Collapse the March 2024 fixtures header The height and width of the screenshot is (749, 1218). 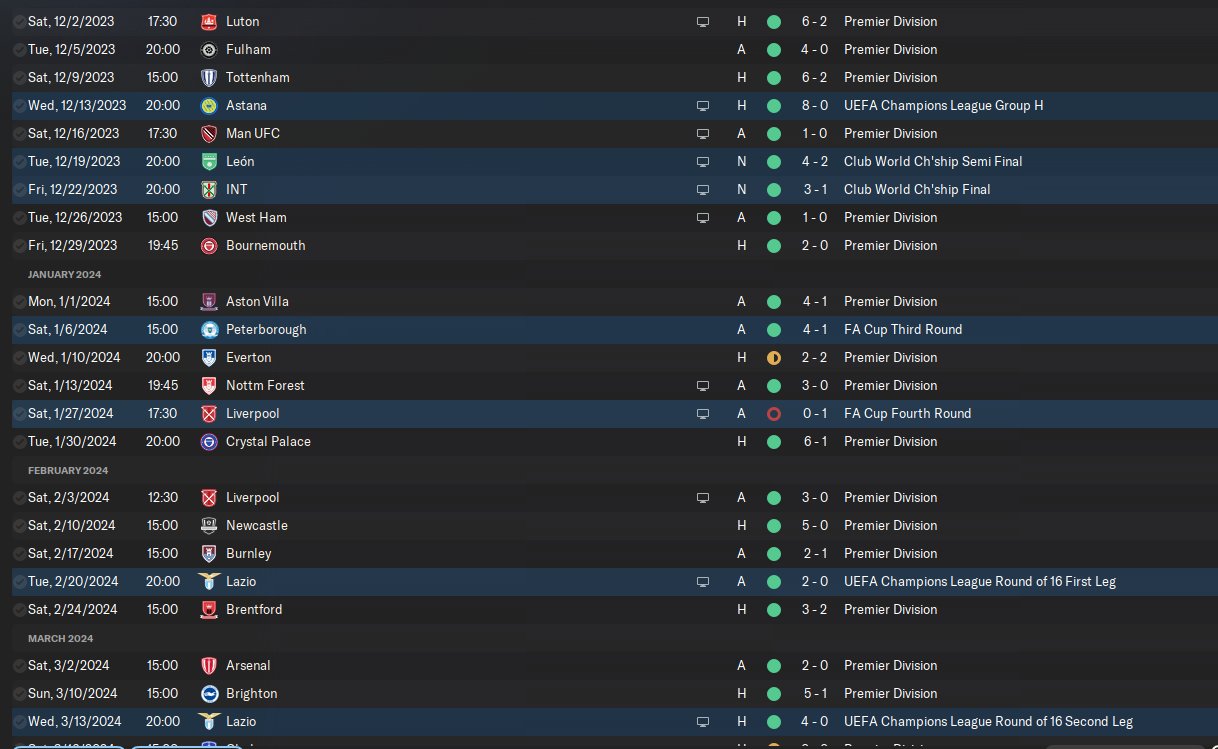[61, 638]
